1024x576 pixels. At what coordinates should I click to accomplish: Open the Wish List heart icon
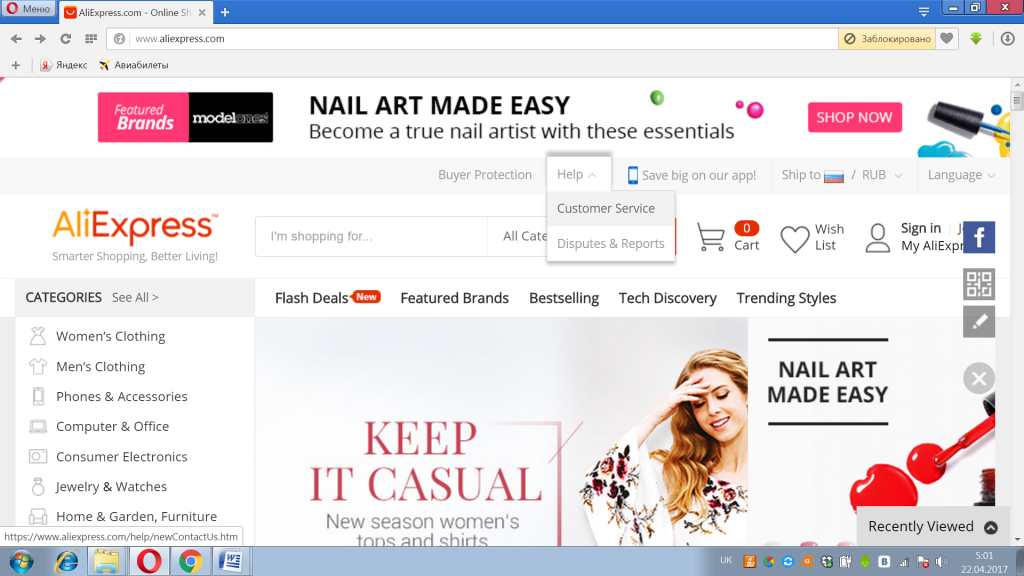point(795,239)
